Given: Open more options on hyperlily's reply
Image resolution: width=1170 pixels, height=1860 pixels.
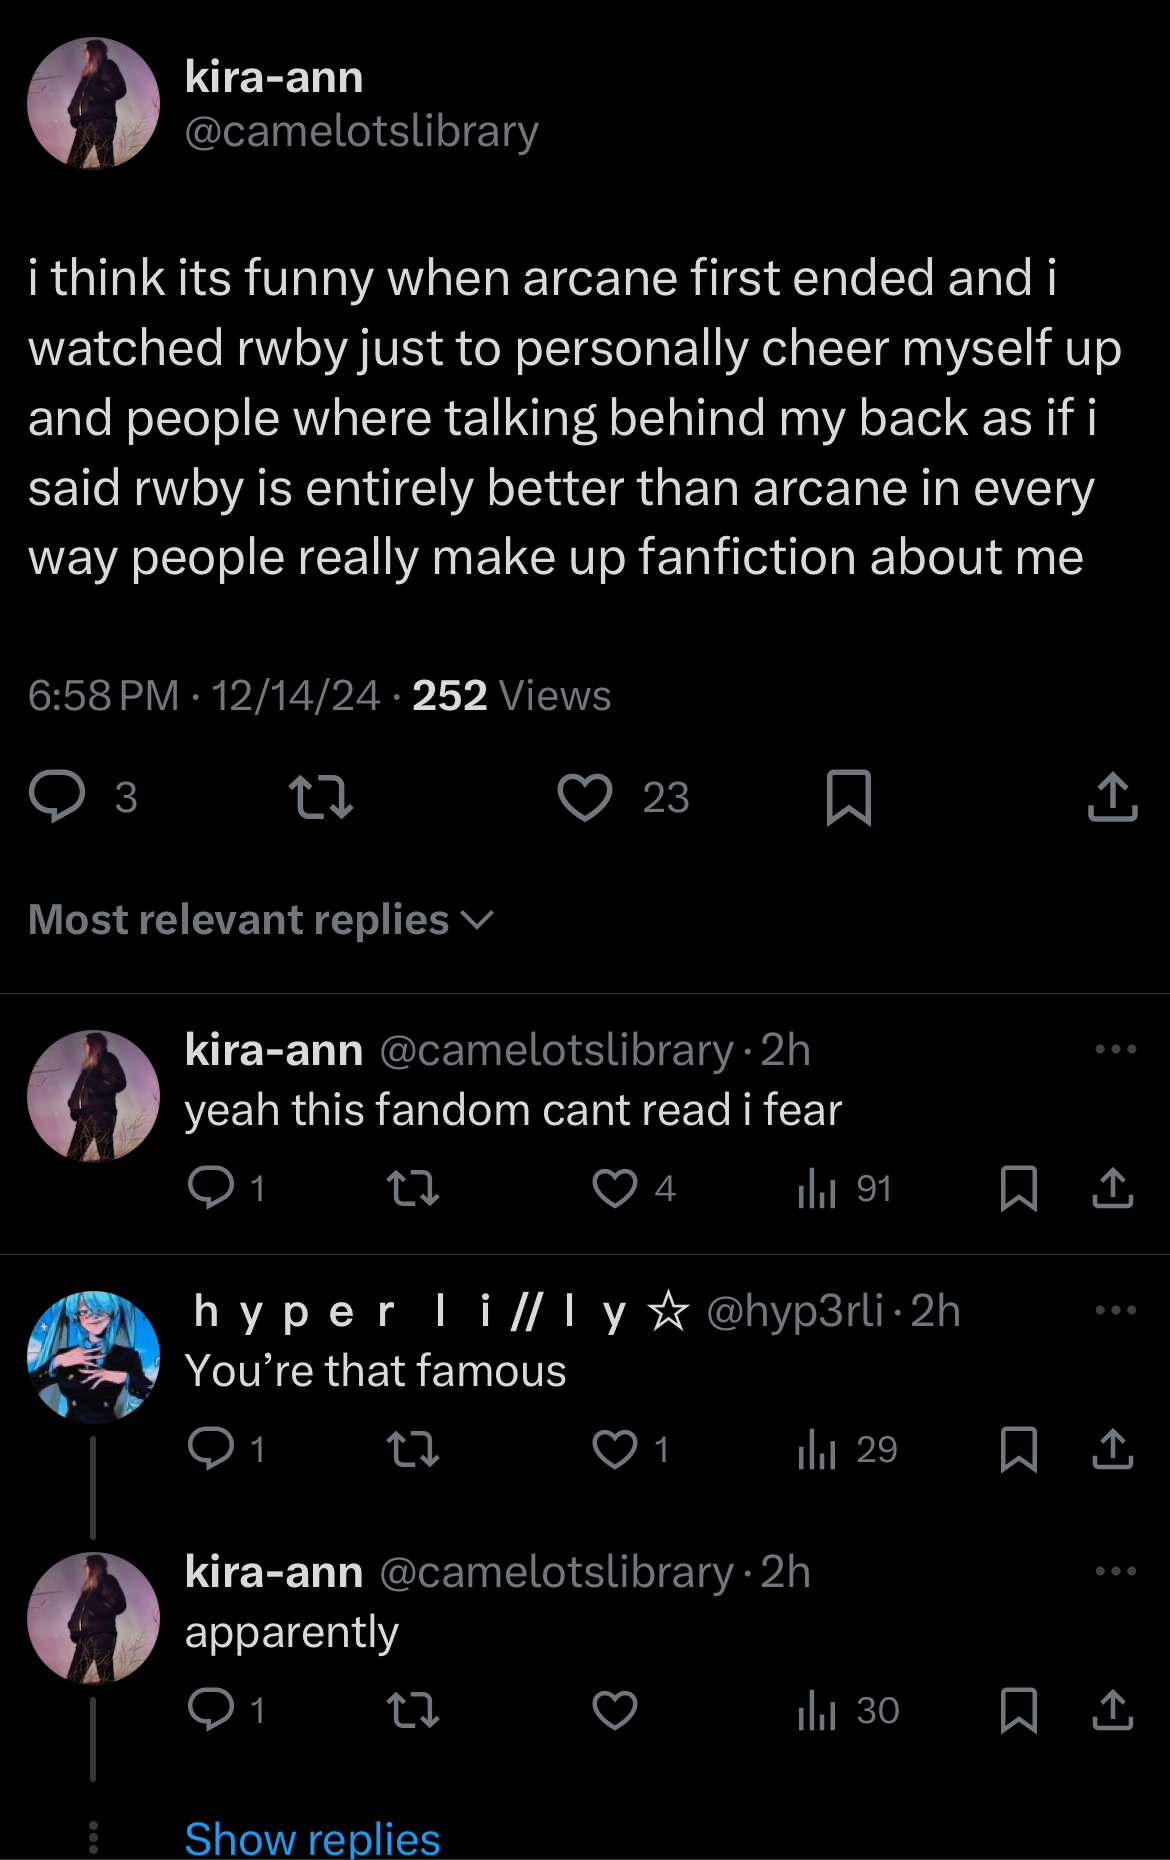Looking at the screenshot, I should [1115, 1310].
